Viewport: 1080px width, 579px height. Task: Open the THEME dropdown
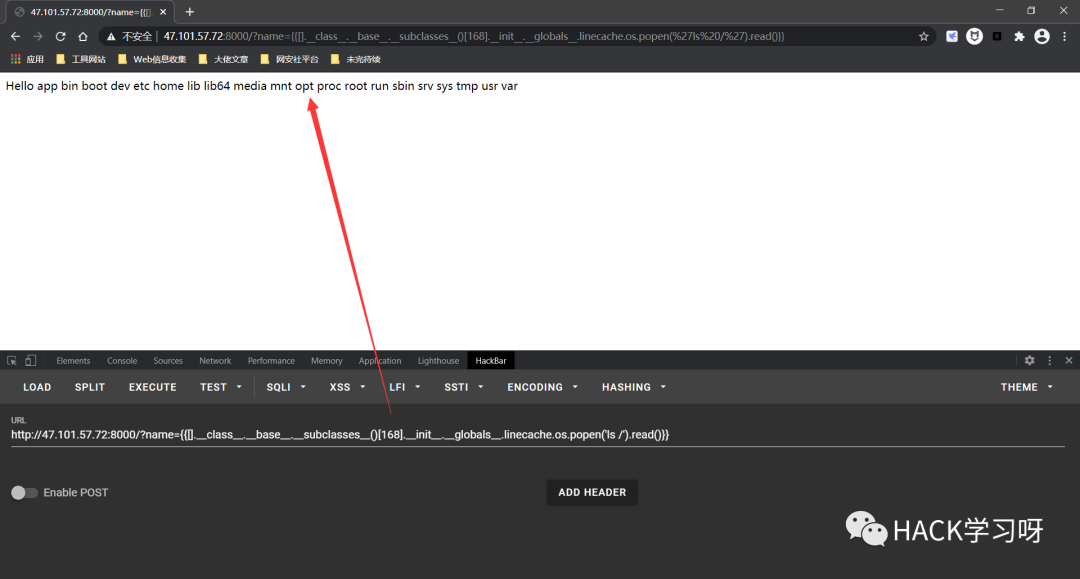1026,387
